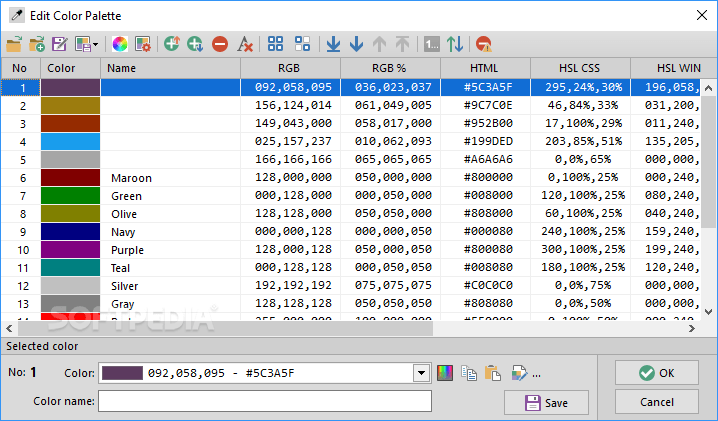Click the vertical scrollbar up arrow
Viewport: 718px width, 421px height.
pos(708,87)
